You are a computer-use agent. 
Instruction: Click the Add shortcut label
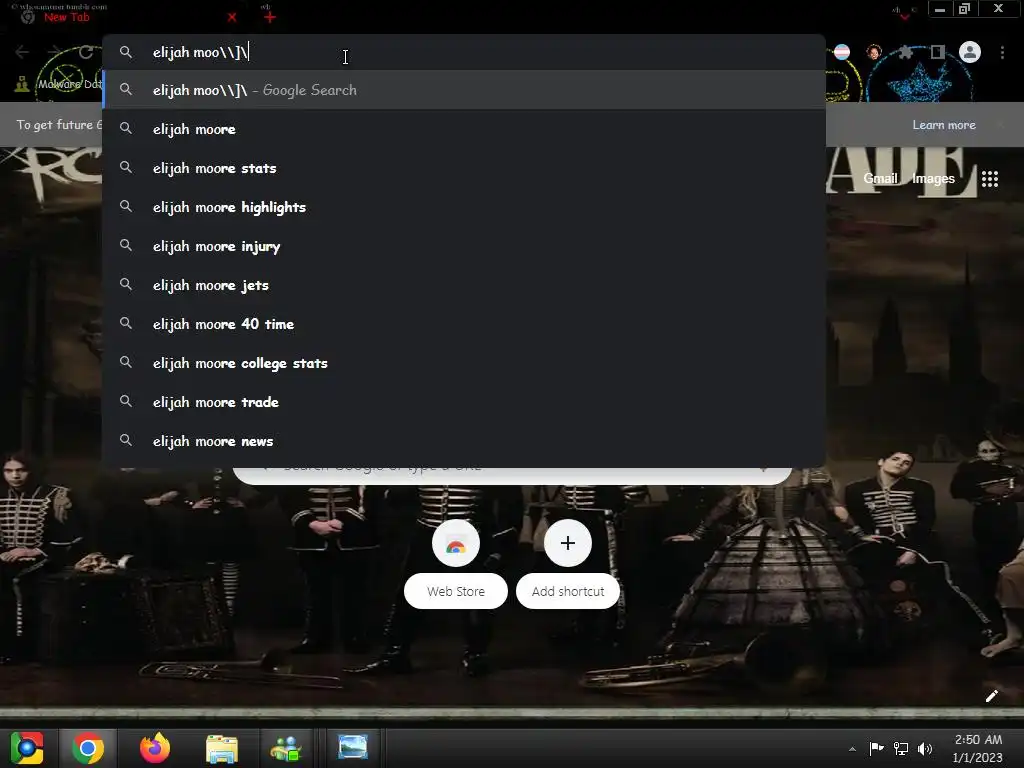point(568,591)
